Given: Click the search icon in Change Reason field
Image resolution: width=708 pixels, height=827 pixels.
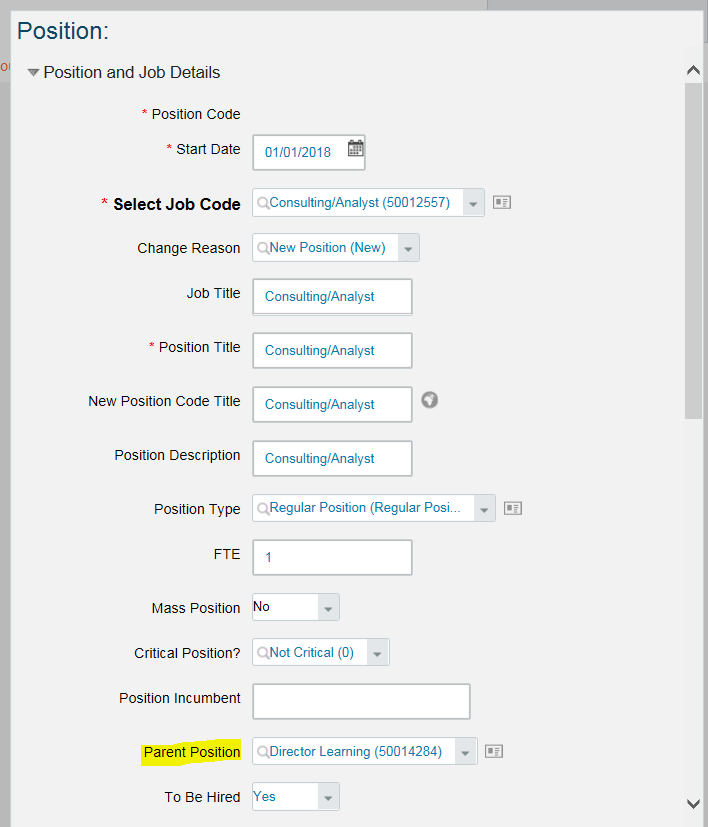Looking at the screenshot, I should [x=263, y=248].
